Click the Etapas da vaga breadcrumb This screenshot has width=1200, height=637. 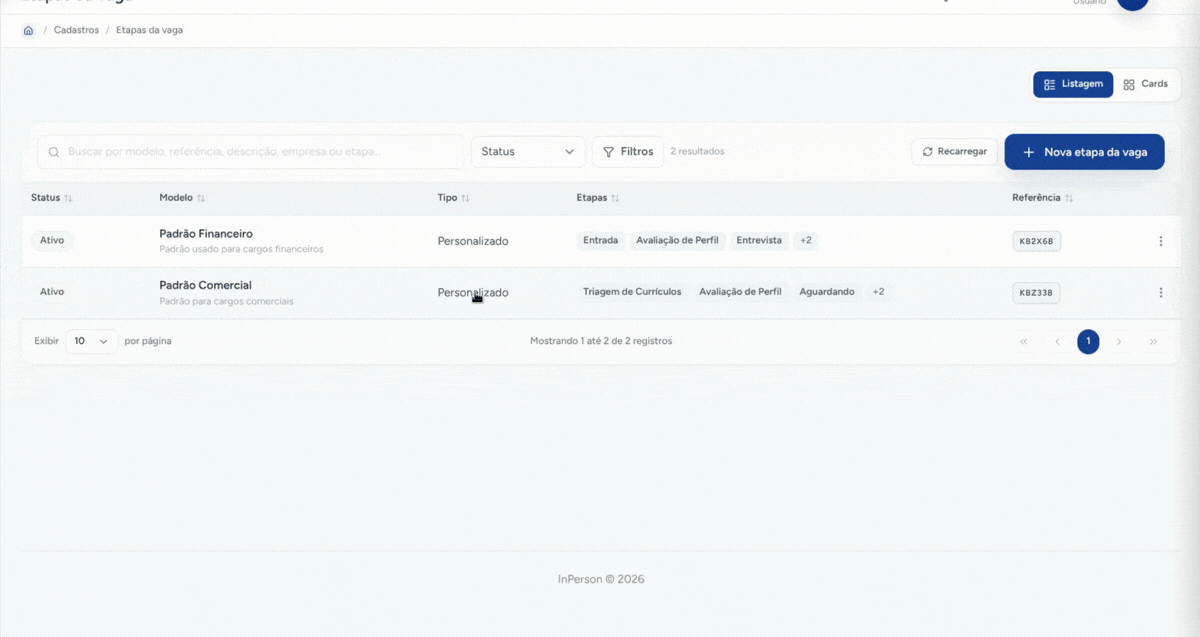point(149,30)
